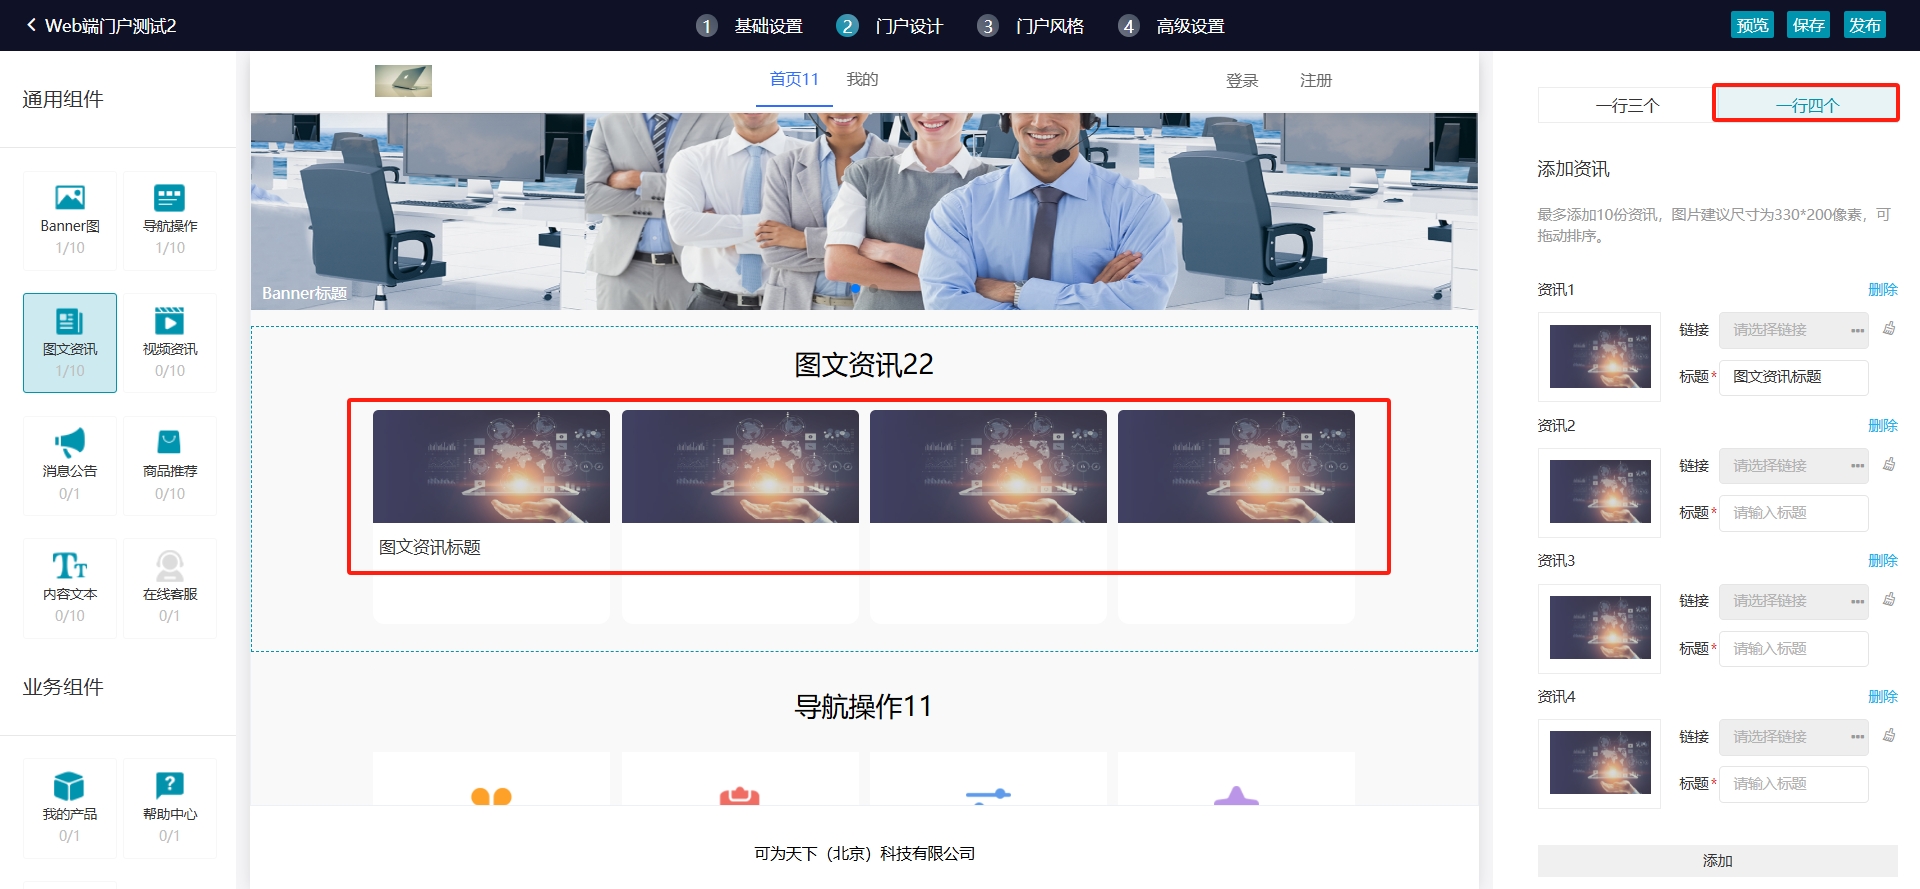Switch layout to 一行三个
1920x889 pixels.
coord(1627,105)
